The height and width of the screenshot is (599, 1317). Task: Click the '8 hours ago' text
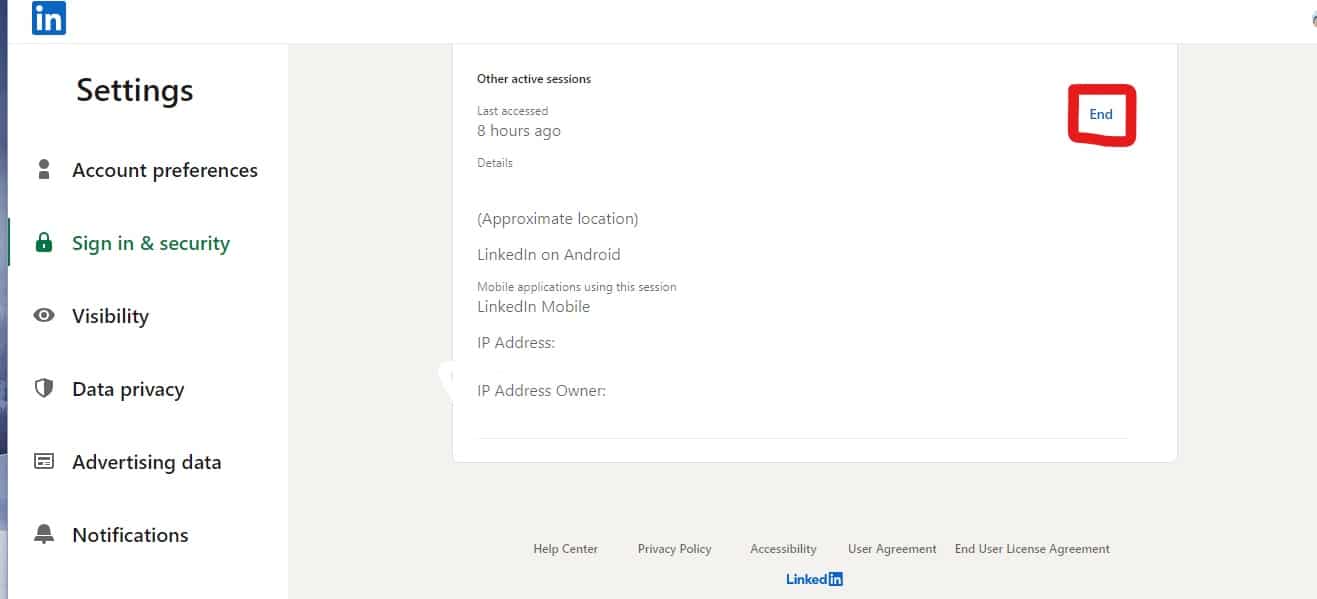click(x=519, y=131)
